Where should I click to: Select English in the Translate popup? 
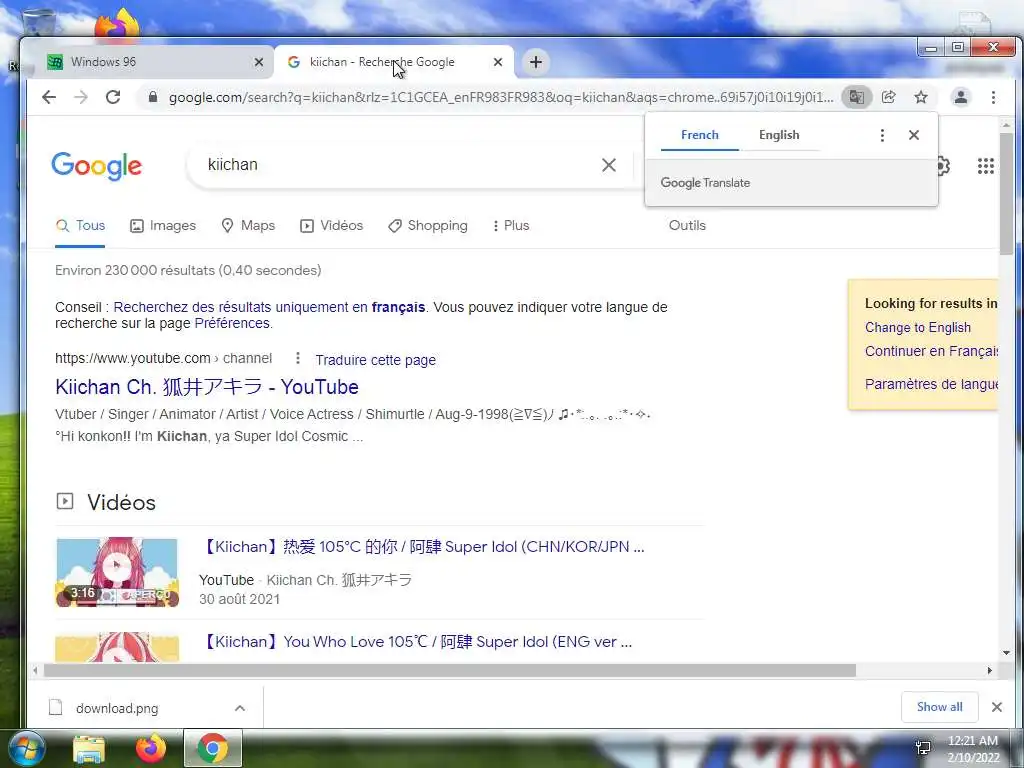[x=779, y=135]
